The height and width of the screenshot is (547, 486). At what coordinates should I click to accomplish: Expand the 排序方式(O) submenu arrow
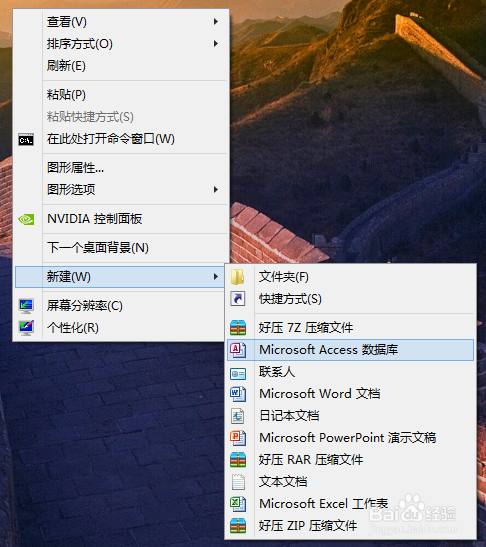click(x=216, y=44)
